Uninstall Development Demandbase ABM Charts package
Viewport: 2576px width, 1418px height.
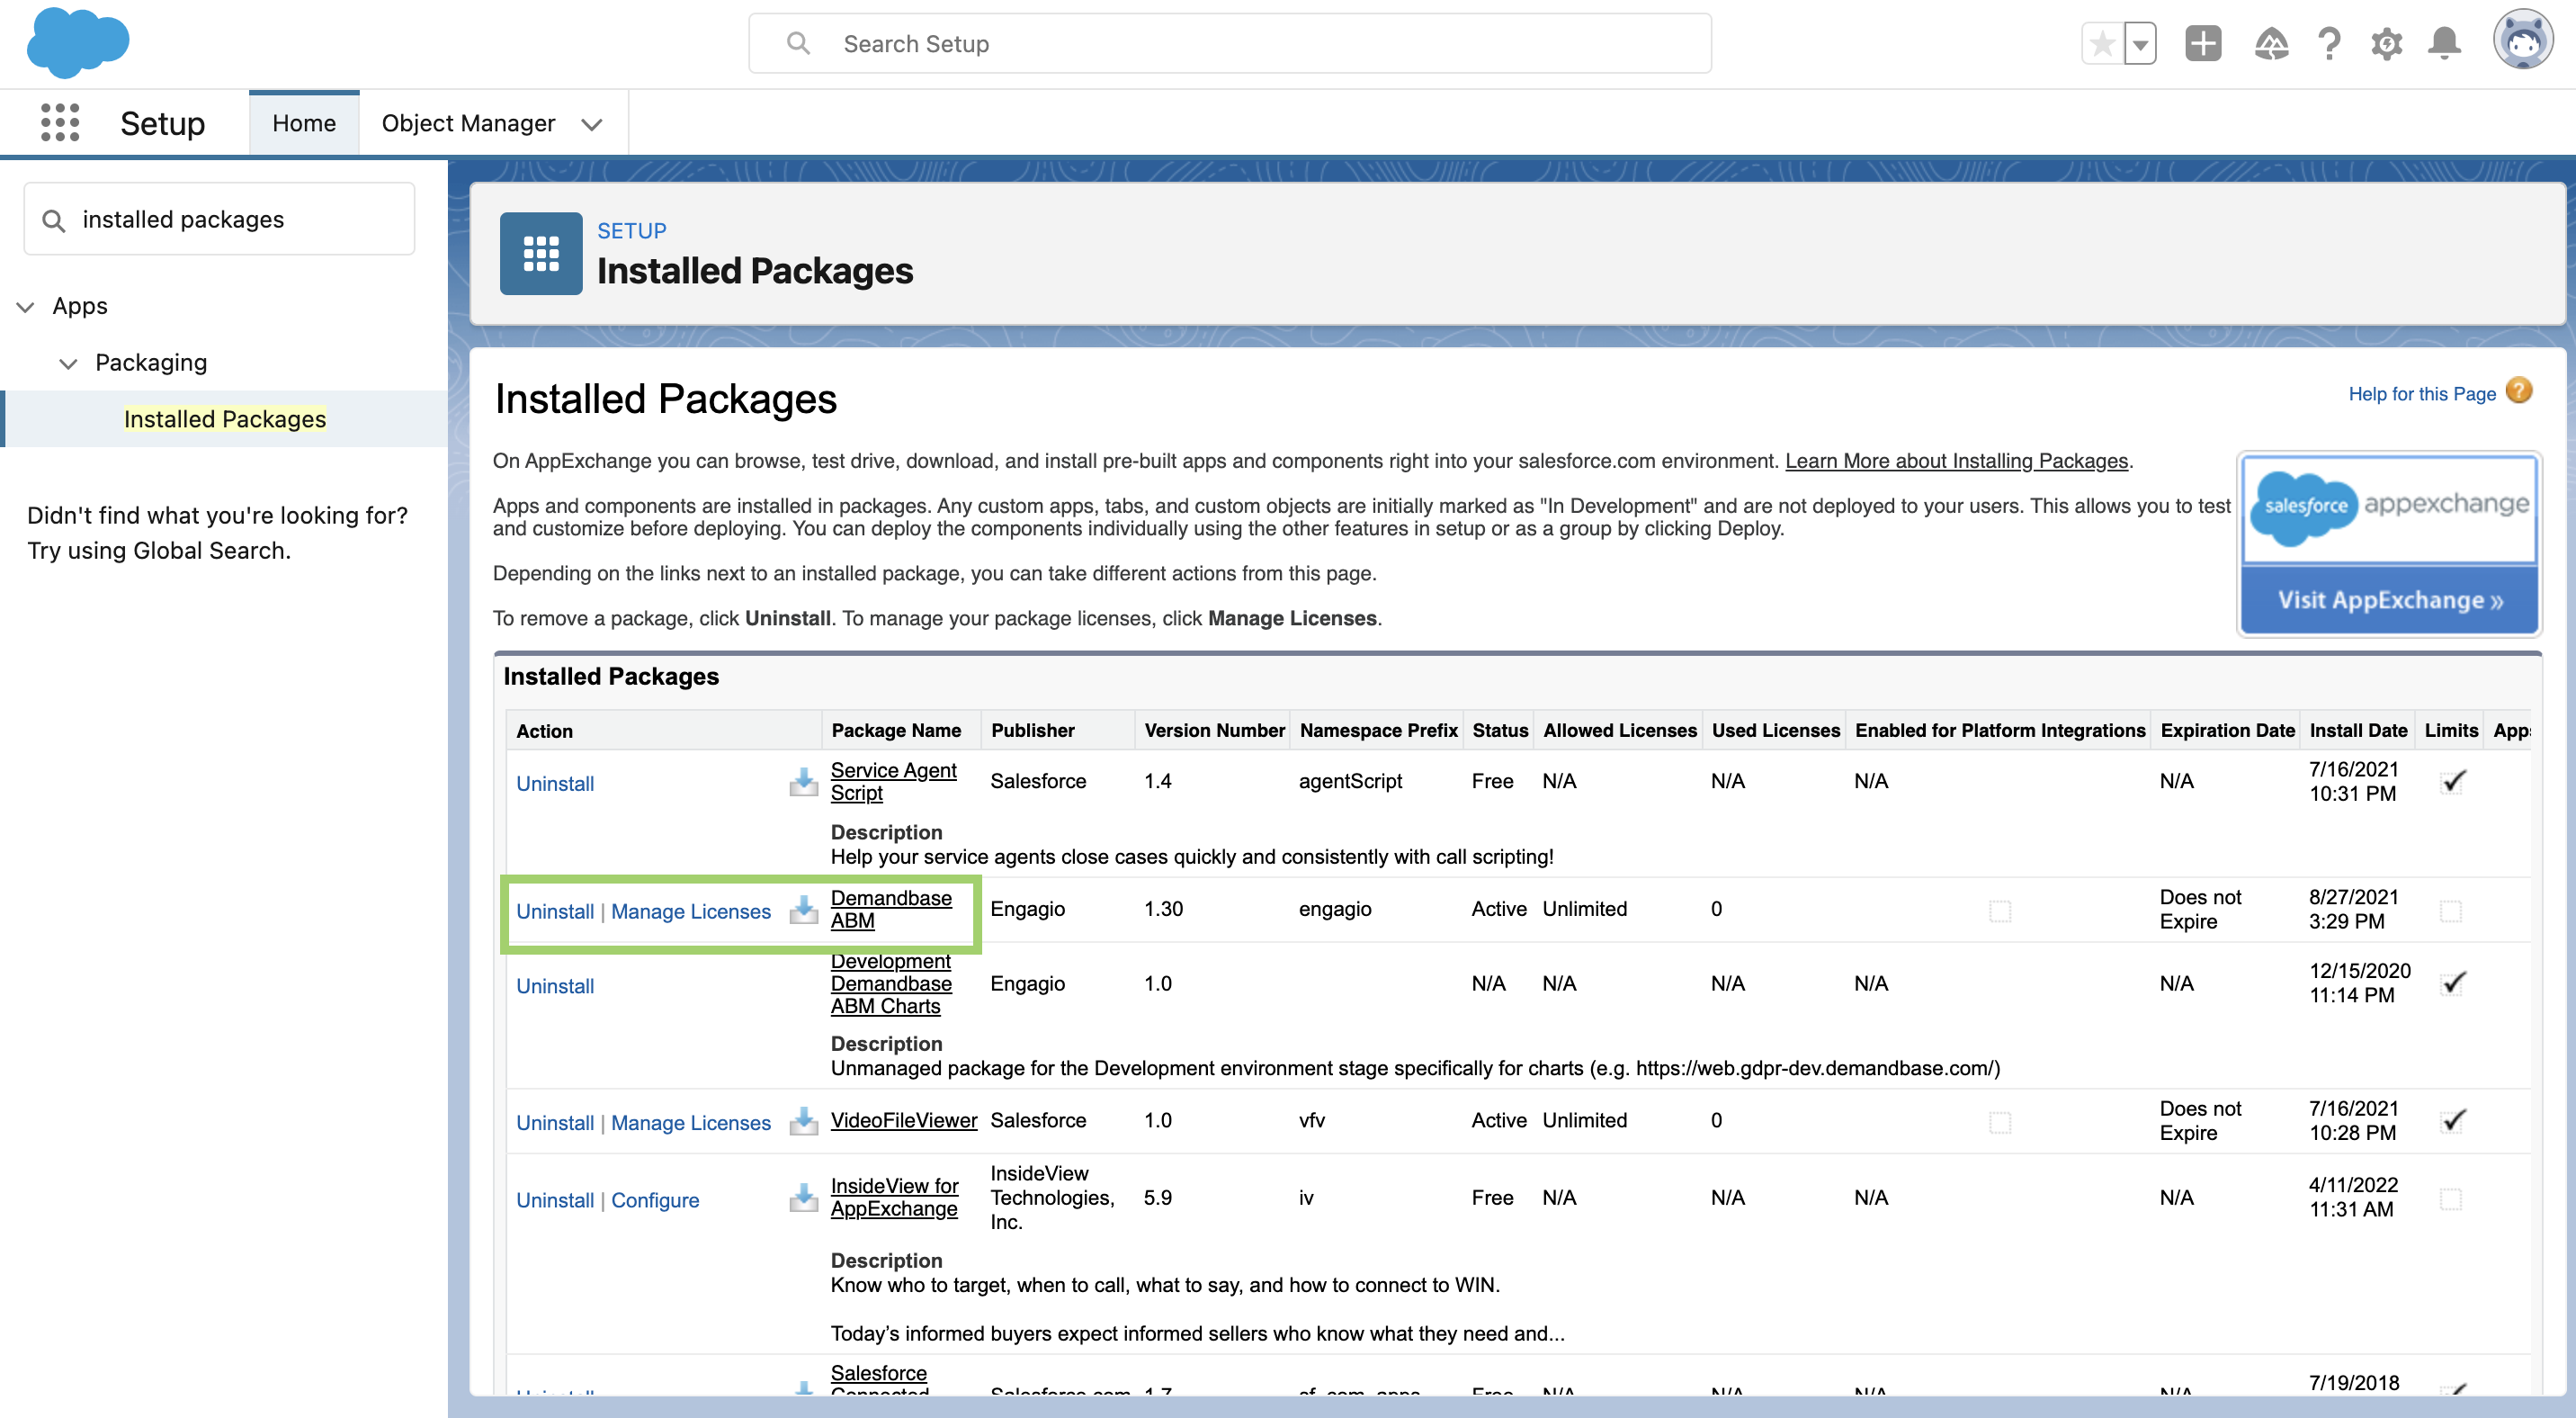[x=555, y=986]
